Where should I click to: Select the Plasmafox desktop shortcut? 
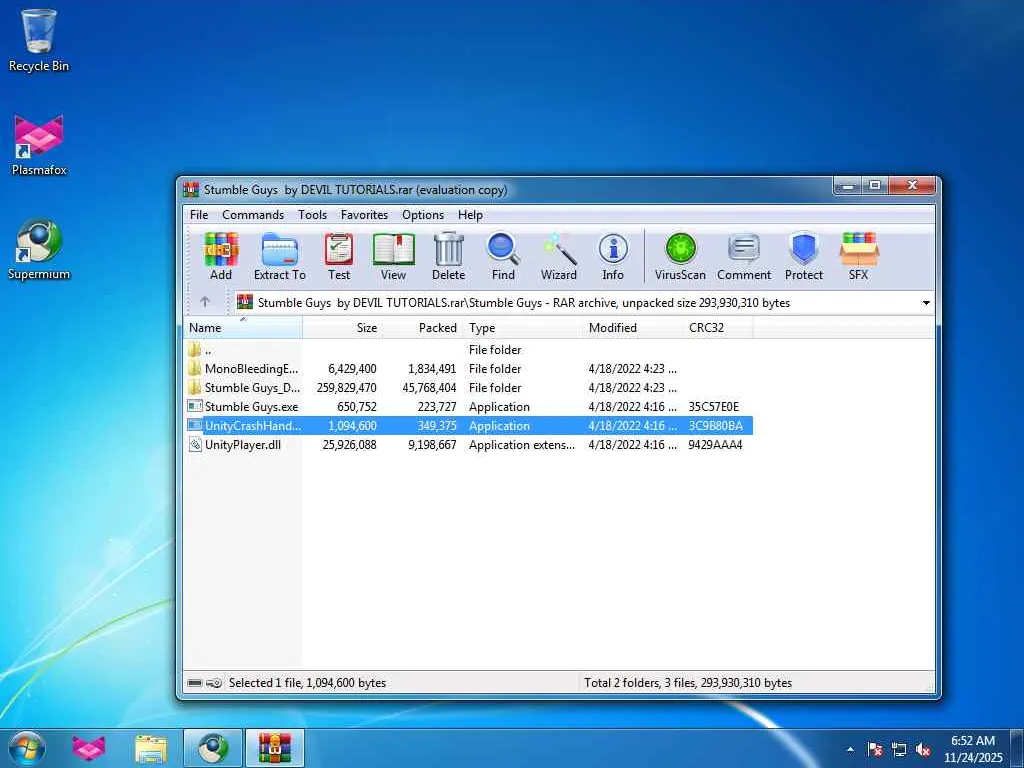[x=39, y=145]
